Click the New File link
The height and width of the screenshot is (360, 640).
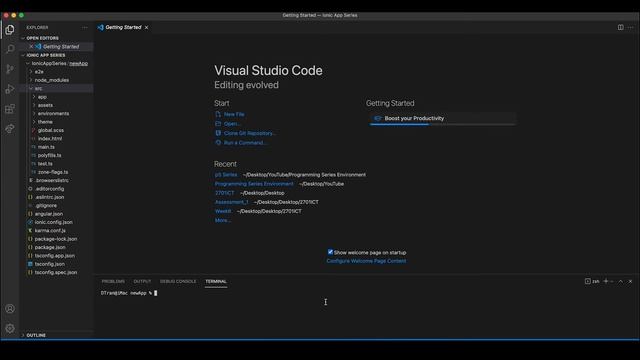[234, 114]
